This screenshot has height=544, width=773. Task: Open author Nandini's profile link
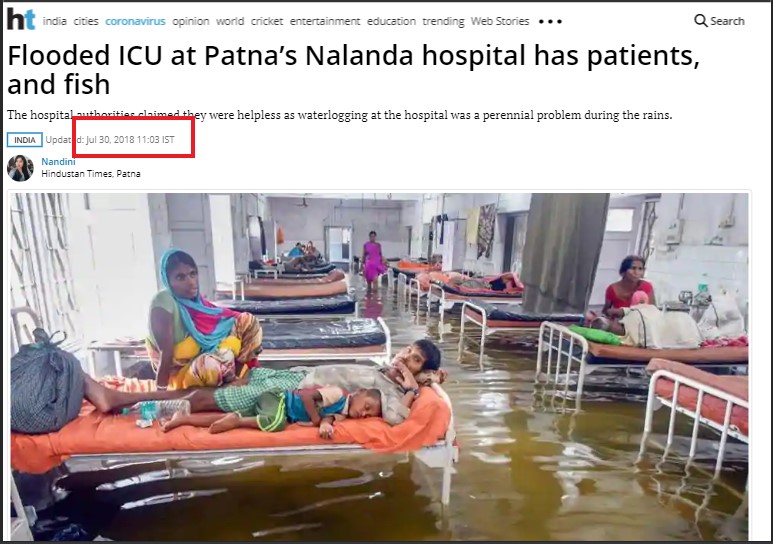coord(58,162)
